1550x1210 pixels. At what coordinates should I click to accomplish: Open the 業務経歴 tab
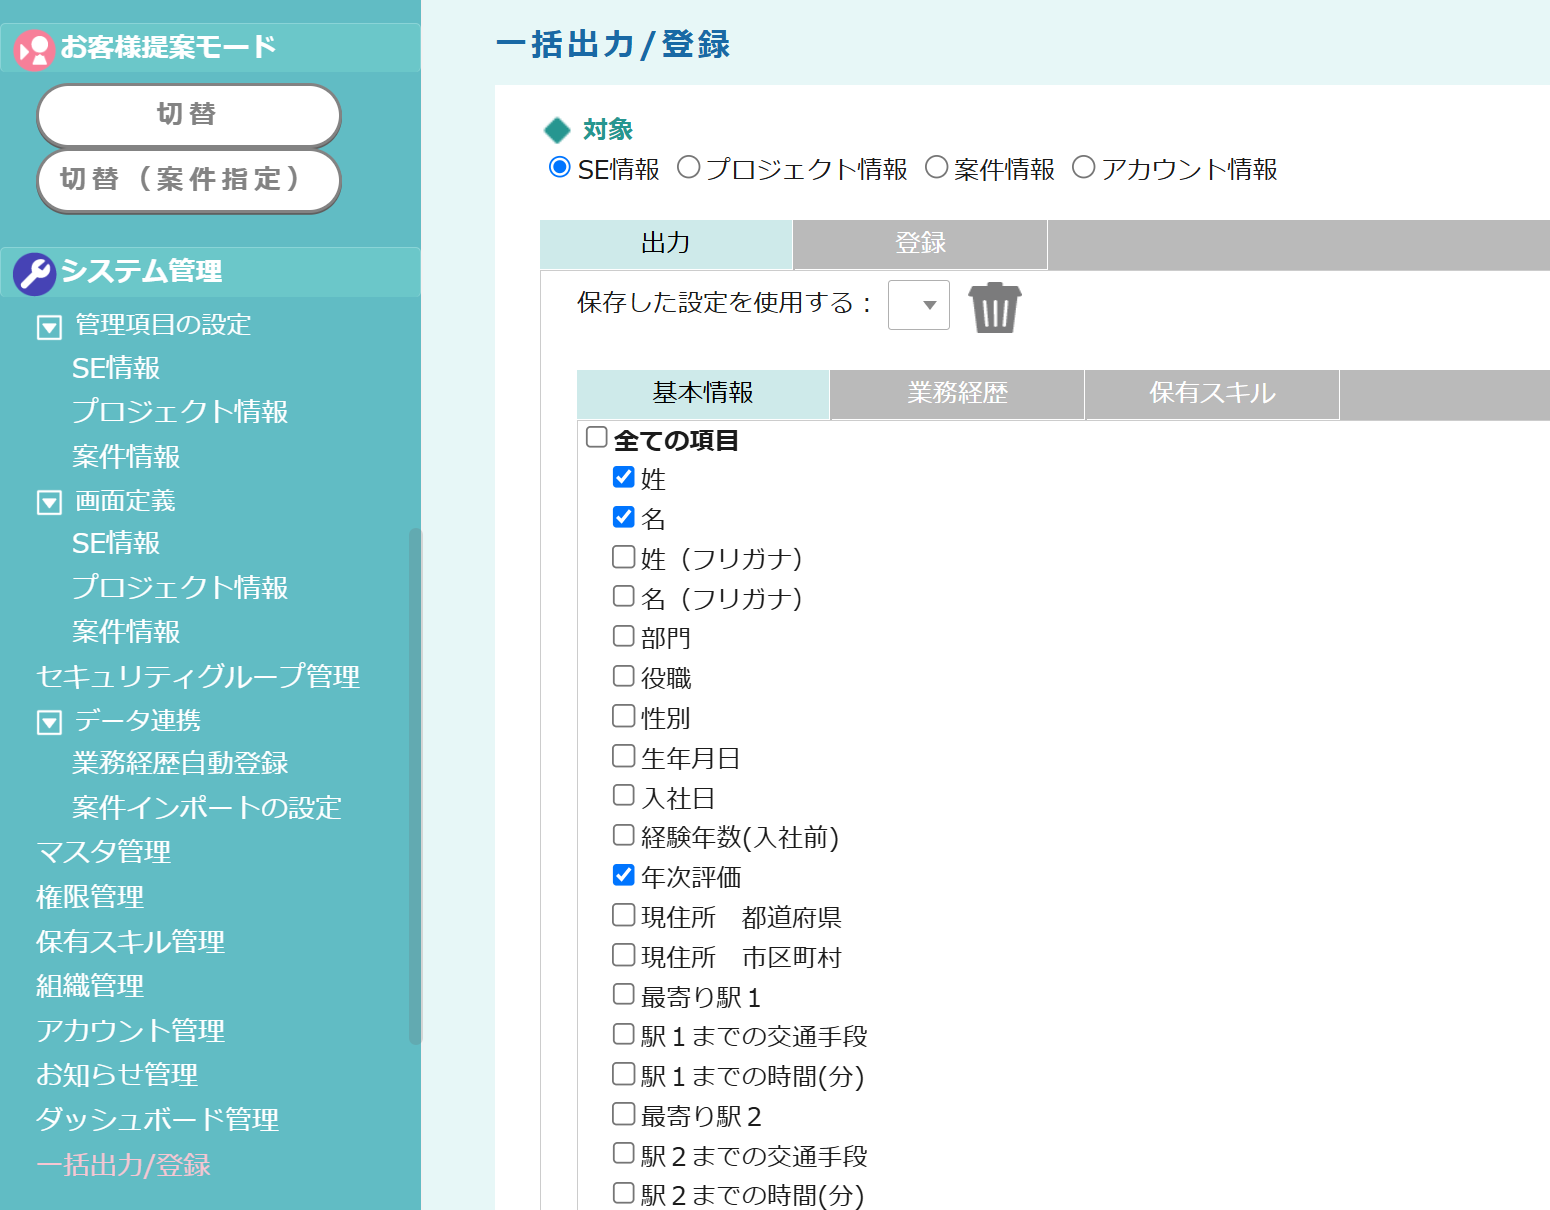tap(956, 394)
